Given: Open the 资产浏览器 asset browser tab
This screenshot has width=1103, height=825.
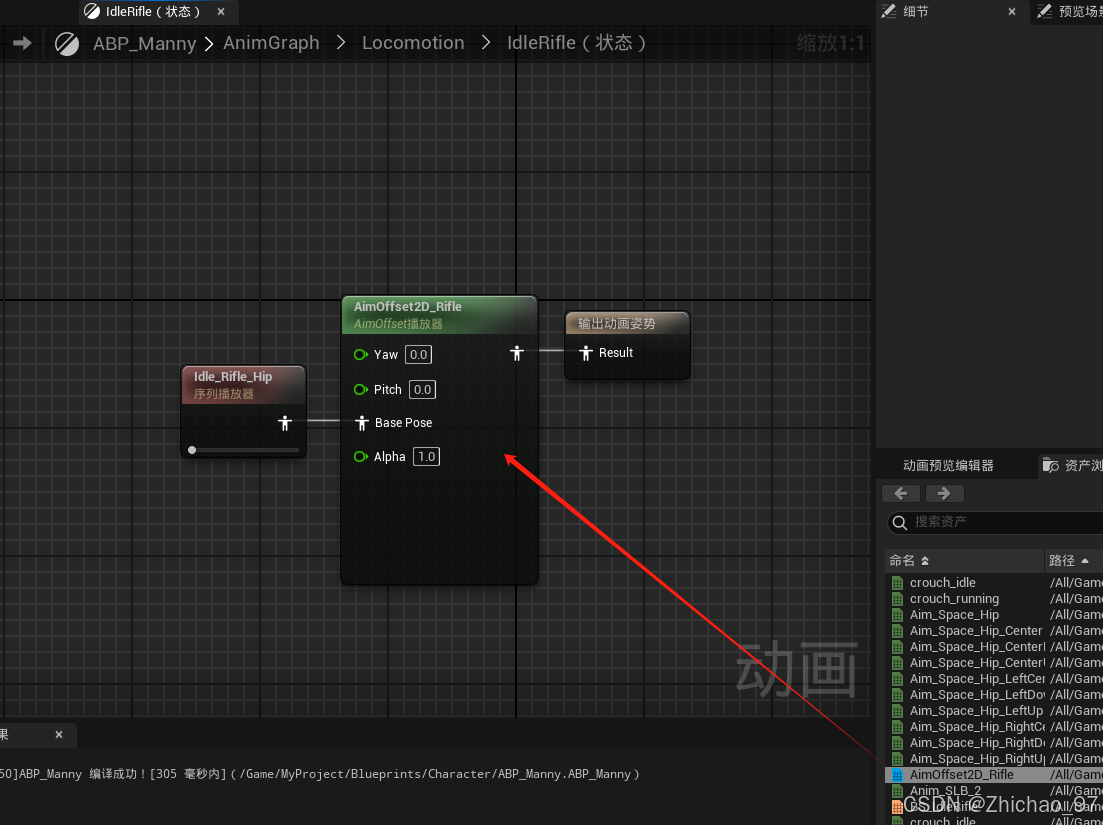Looking at the screenshot, I should [1073, 466].
